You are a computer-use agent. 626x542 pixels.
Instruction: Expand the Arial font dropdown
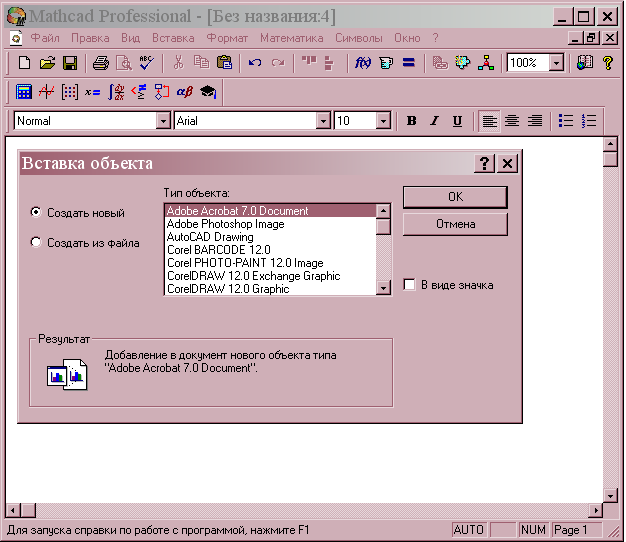point(323,121)
